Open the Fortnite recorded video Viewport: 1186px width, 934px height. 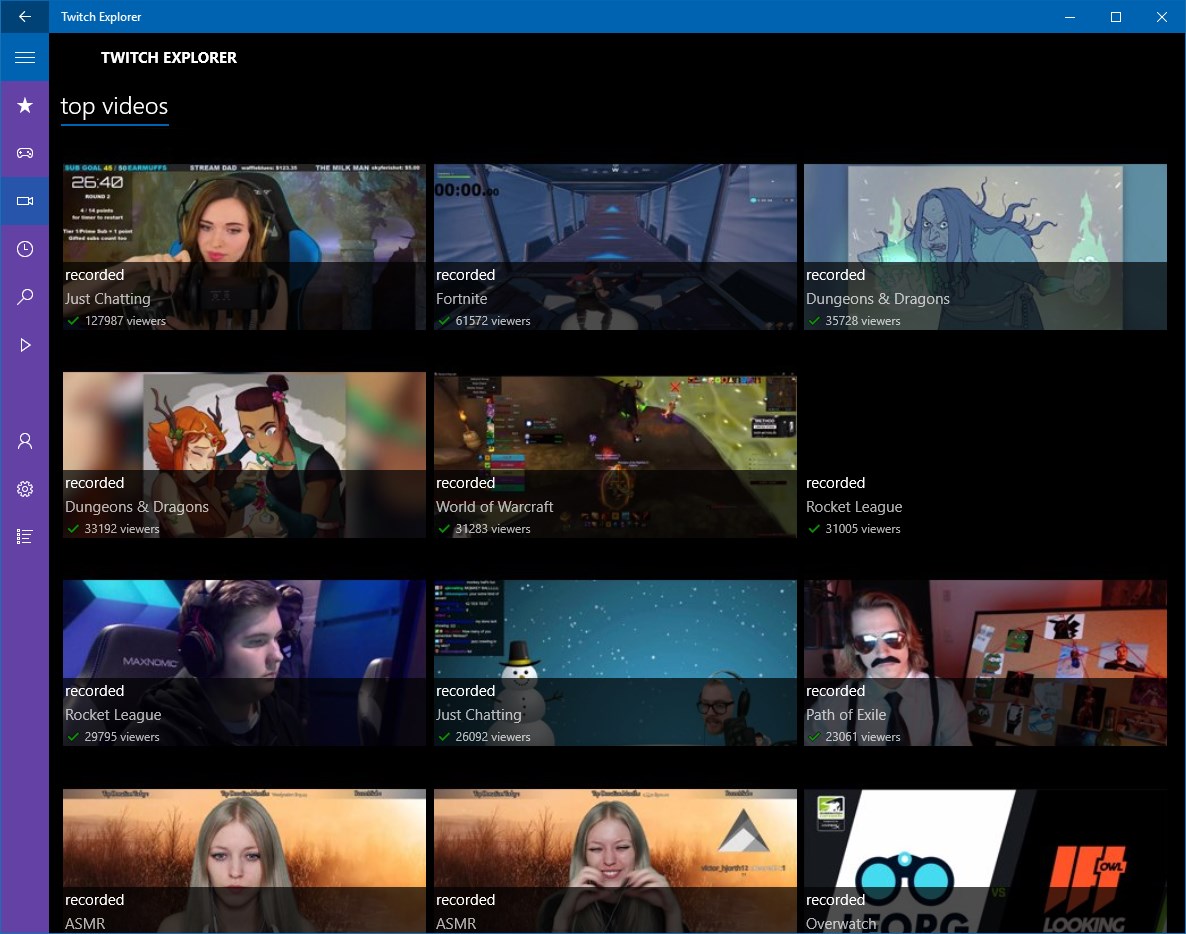click(615, 247)
